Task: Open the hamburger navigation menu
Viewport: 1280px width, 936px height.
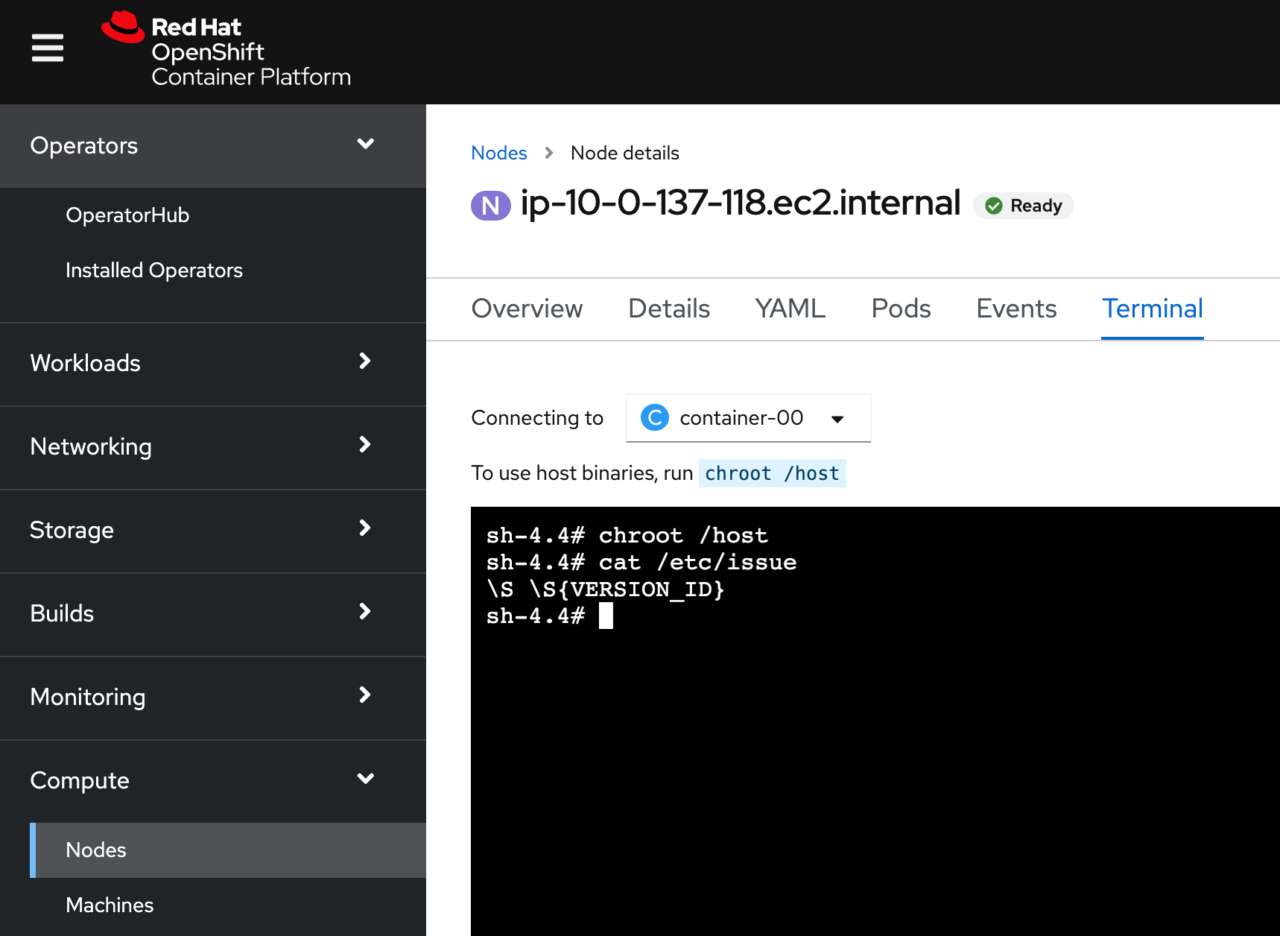Action: coord(47,48)
